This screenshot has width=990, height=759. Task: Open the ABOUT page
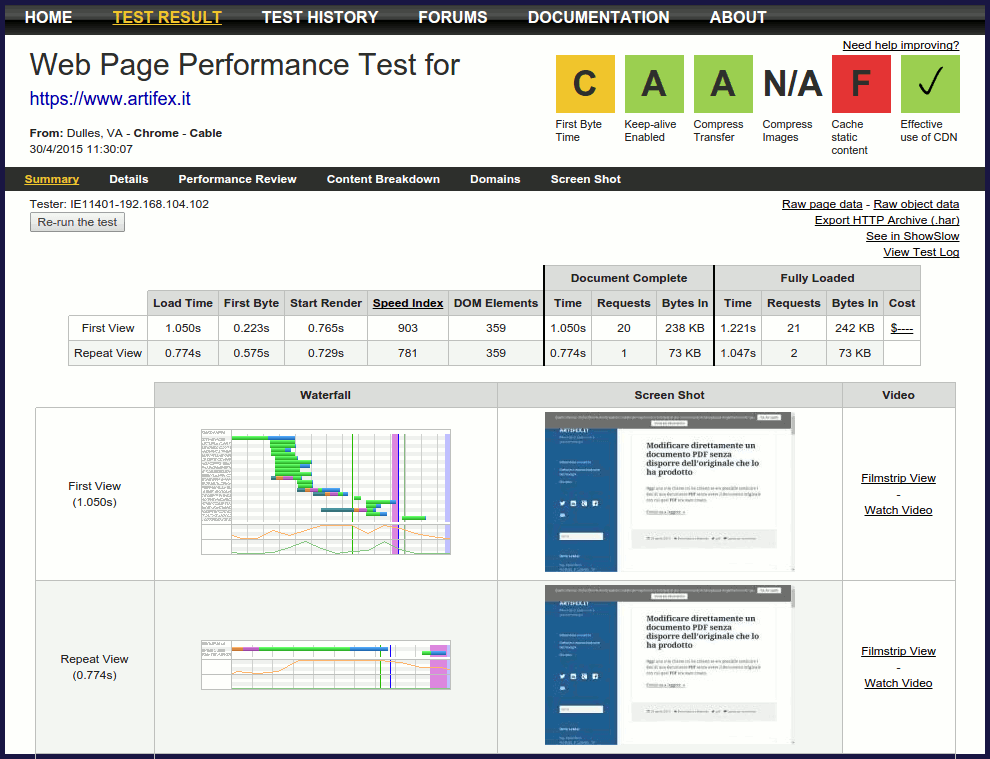point(738,17)
